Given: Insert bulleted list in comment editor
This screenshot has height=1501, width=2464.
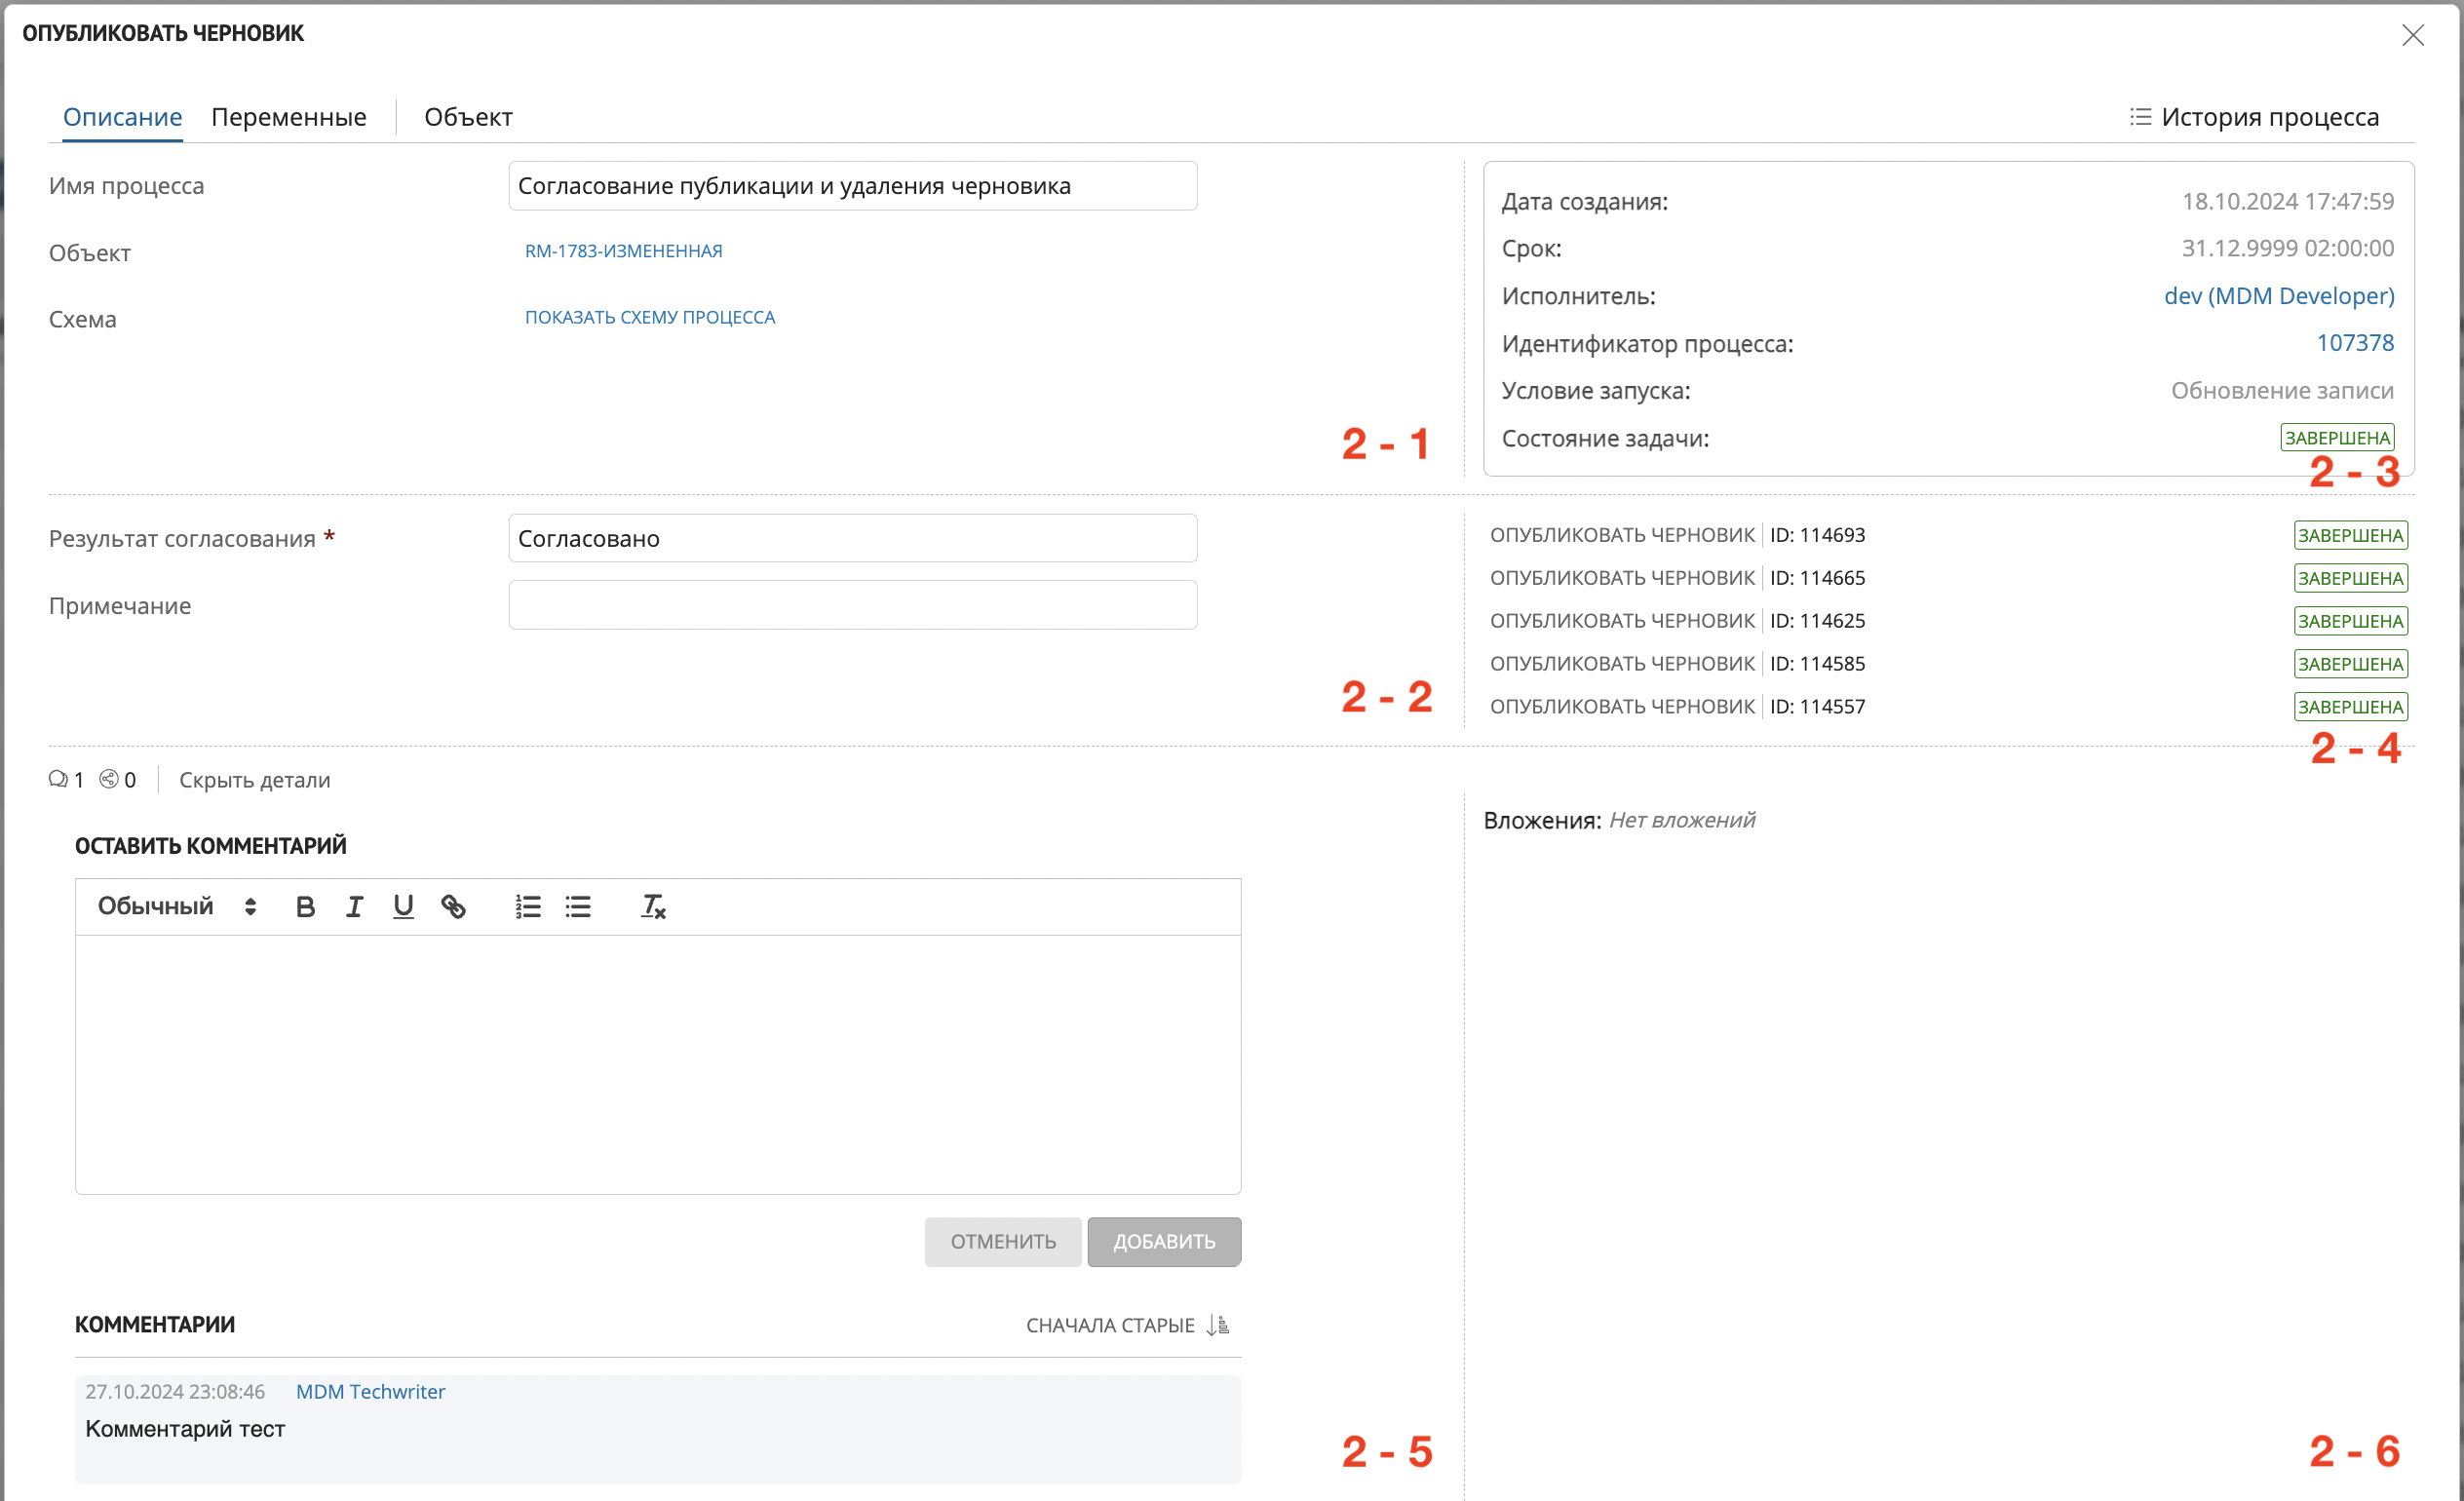Looking at the screenshot, I should [x=578, y=906].
